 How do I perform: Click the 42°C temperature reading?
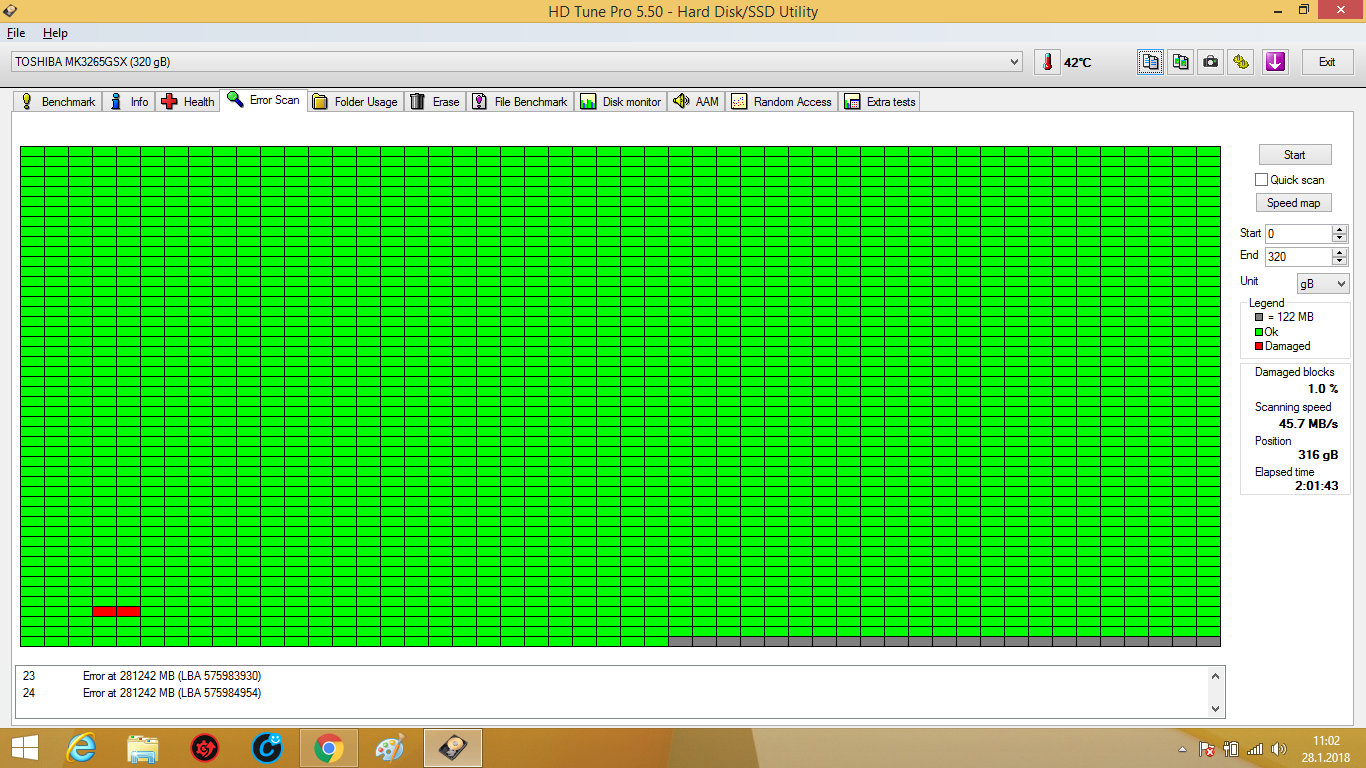[x=1077, y=62]
